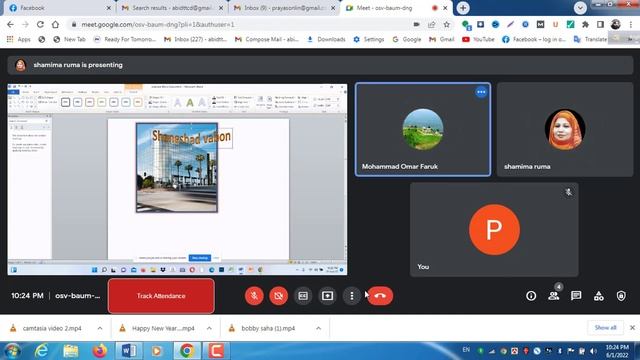Viewport: 640px width, 360px height.
Task: Reload the current page
Action: tap(40, 24)
